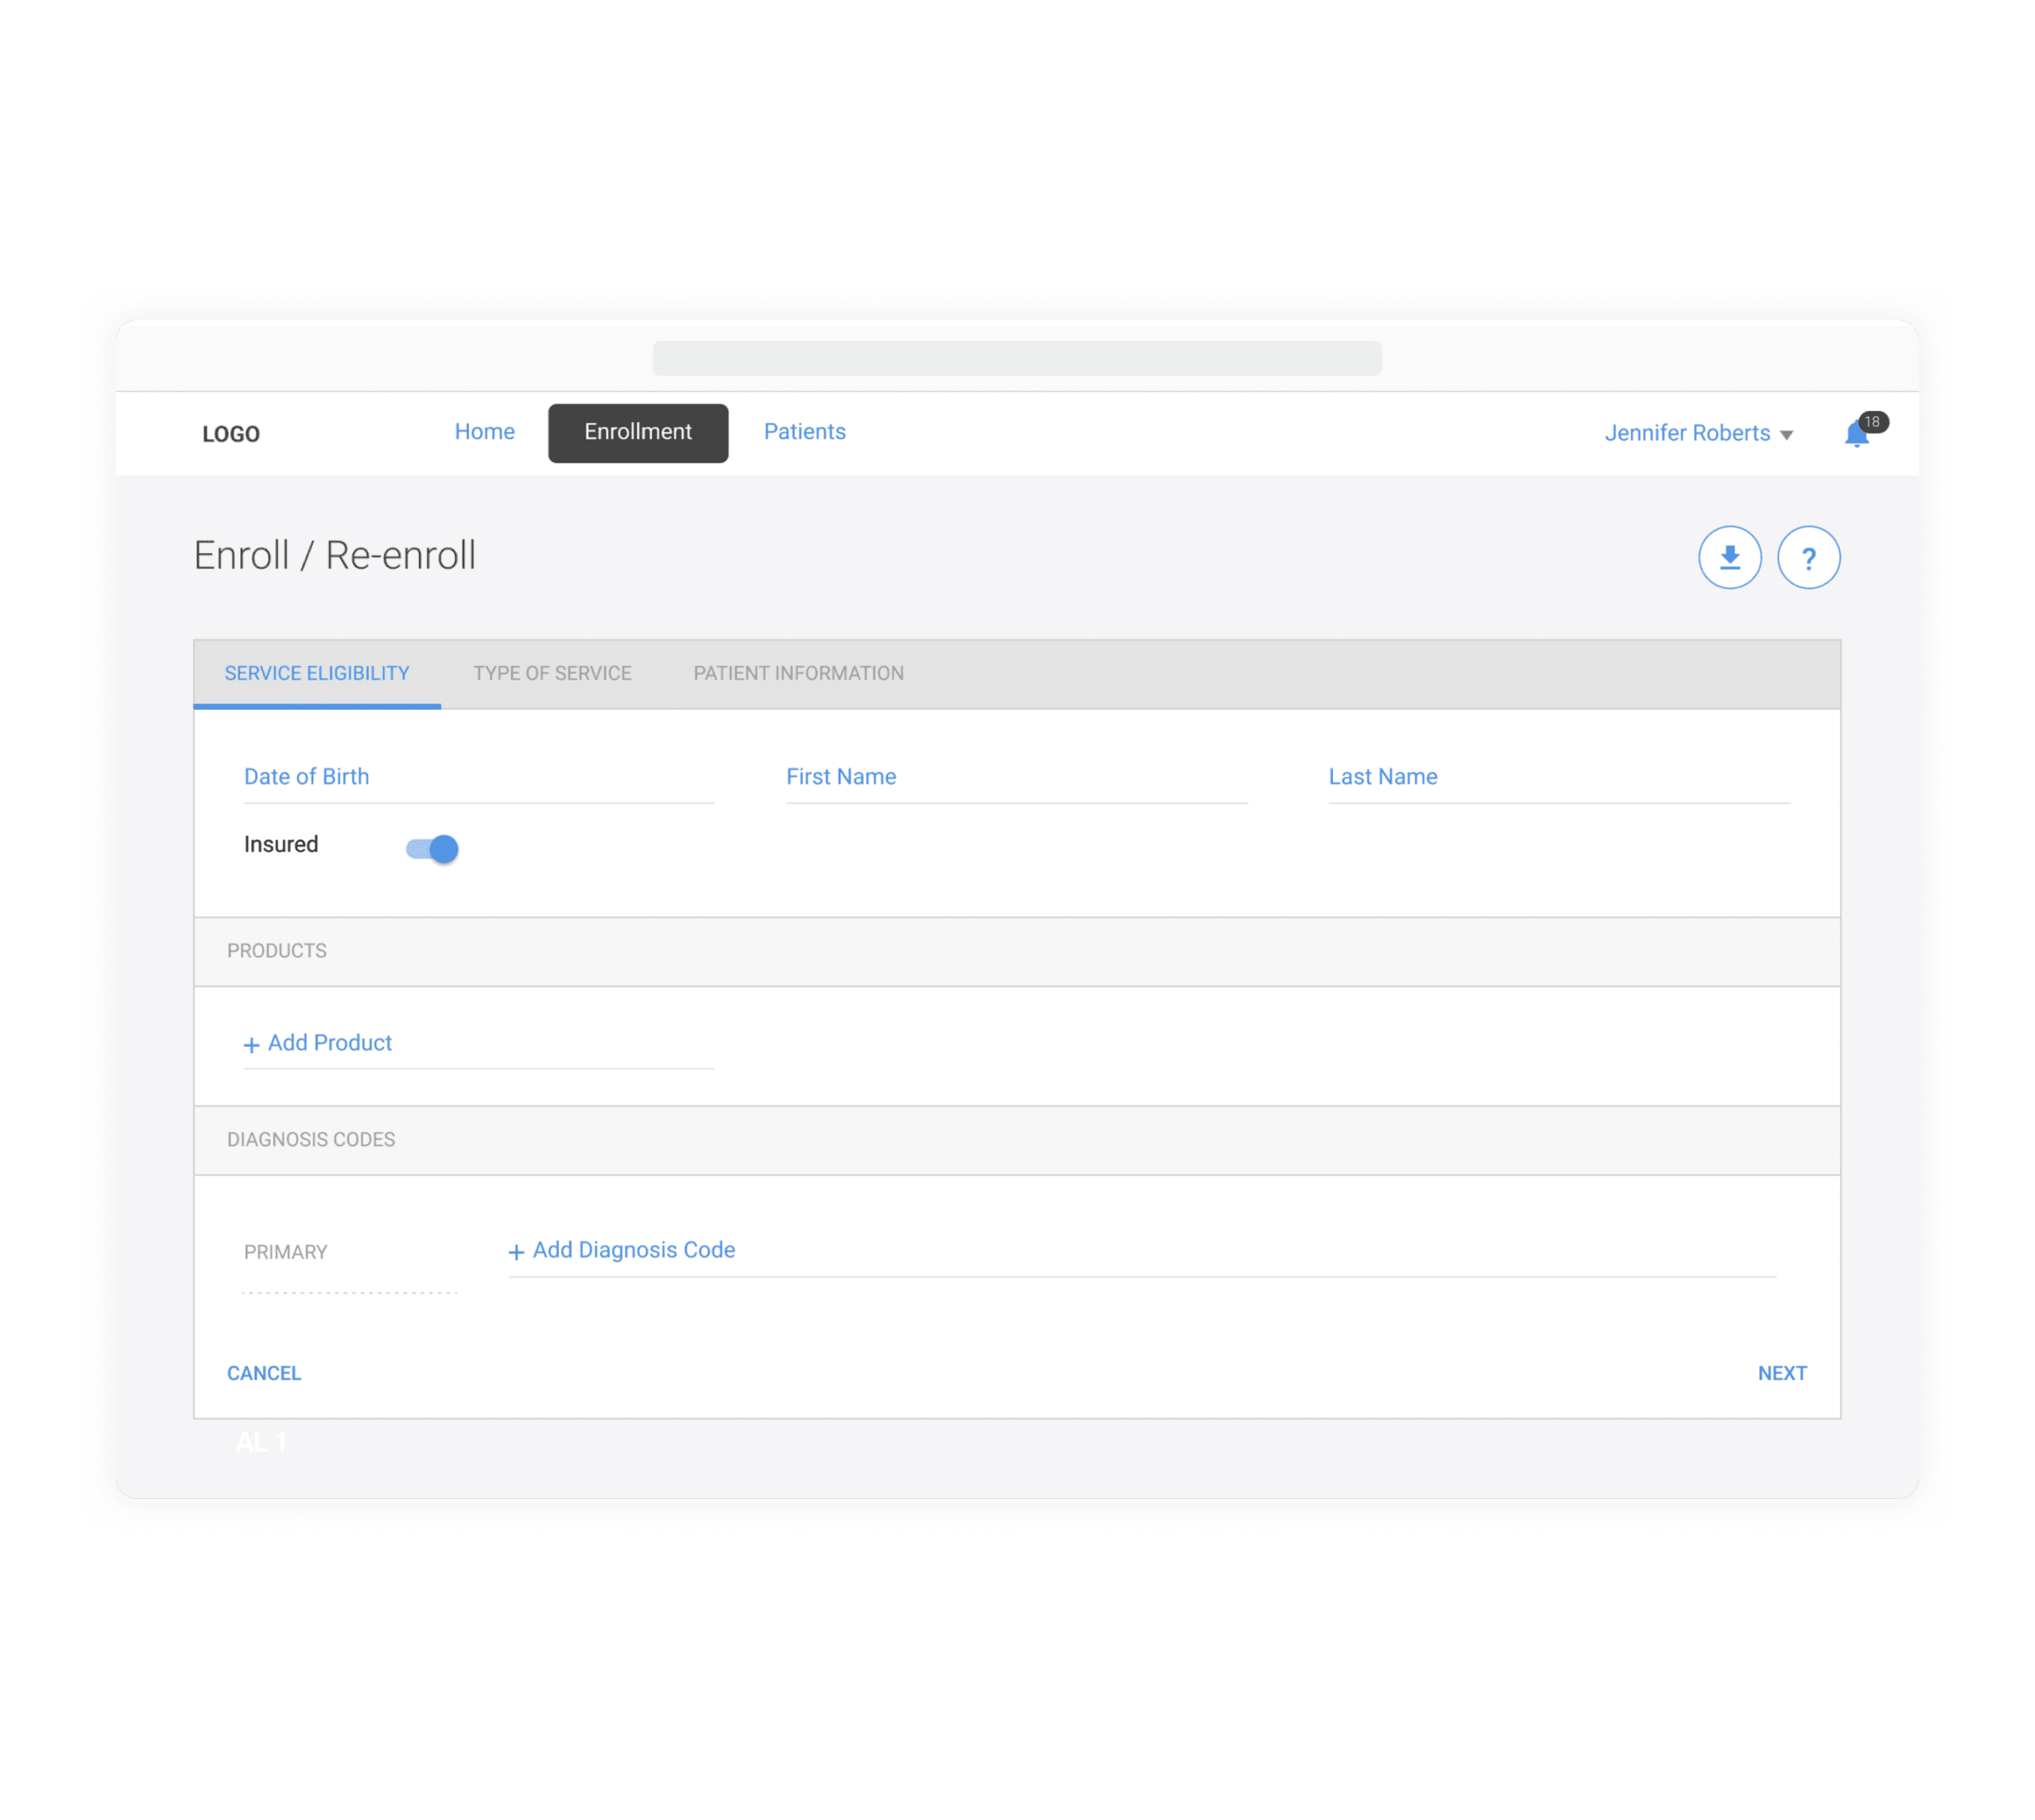The width and height of the screenshot is (2035, 1820).
Task: Open help via question mark icon
Action: [1808, 557]
